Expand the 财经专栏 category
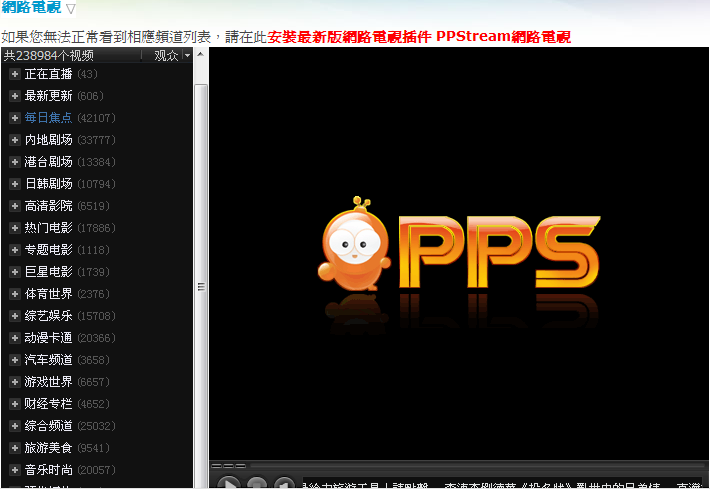Viewport: 710px width, 489px height. coord(14,404)
